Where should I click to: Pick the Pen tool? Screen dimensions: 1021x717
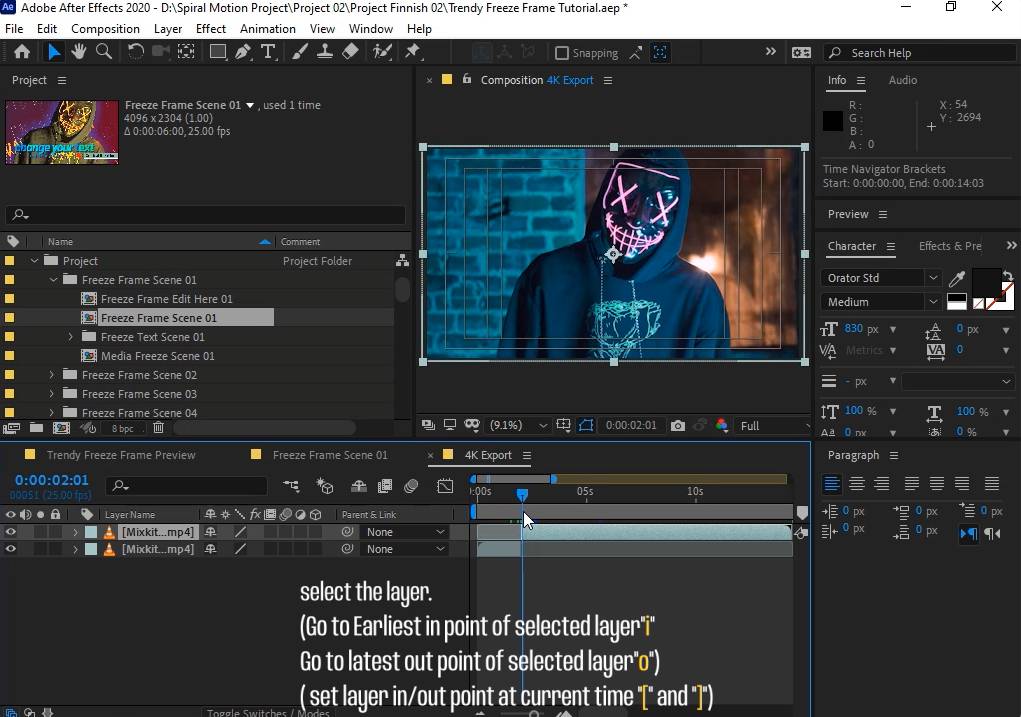243,52
